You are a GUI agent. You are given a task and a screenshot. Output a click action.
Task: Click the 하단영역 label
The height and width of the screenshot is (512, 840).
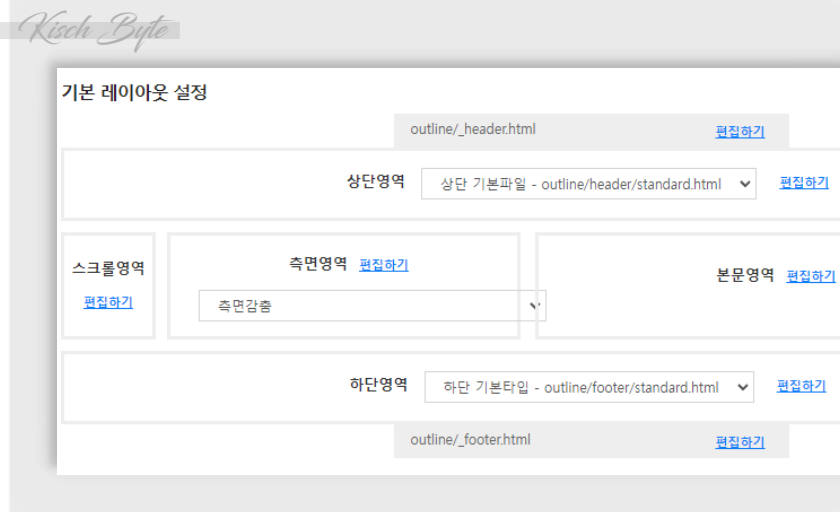click(x=379, y=385)
